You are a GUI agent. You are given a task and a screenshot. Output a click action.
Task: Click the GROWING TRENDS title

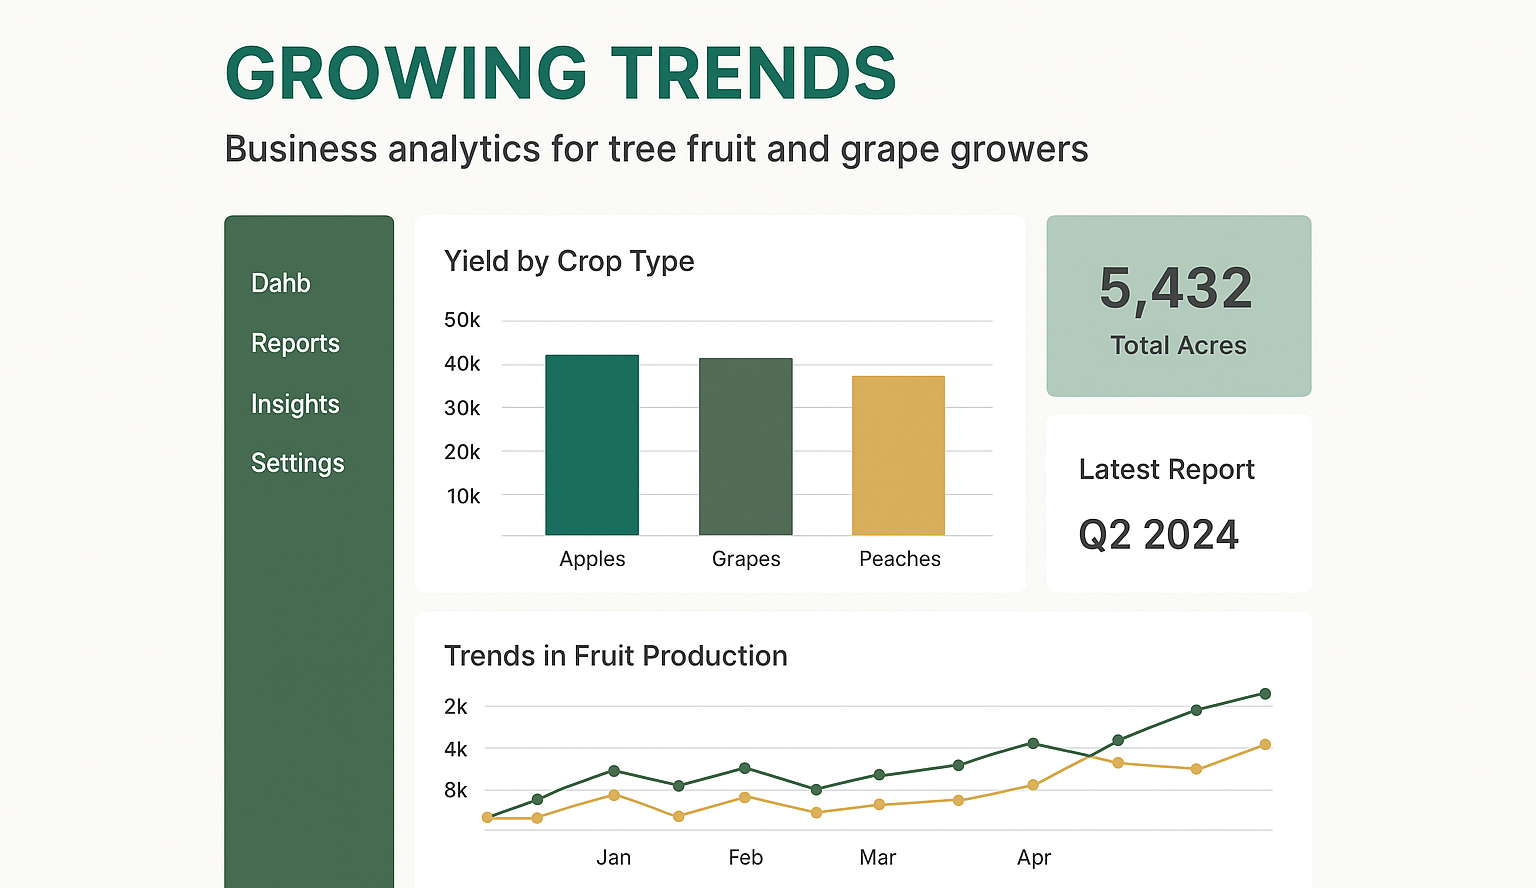tap(560, 74)
